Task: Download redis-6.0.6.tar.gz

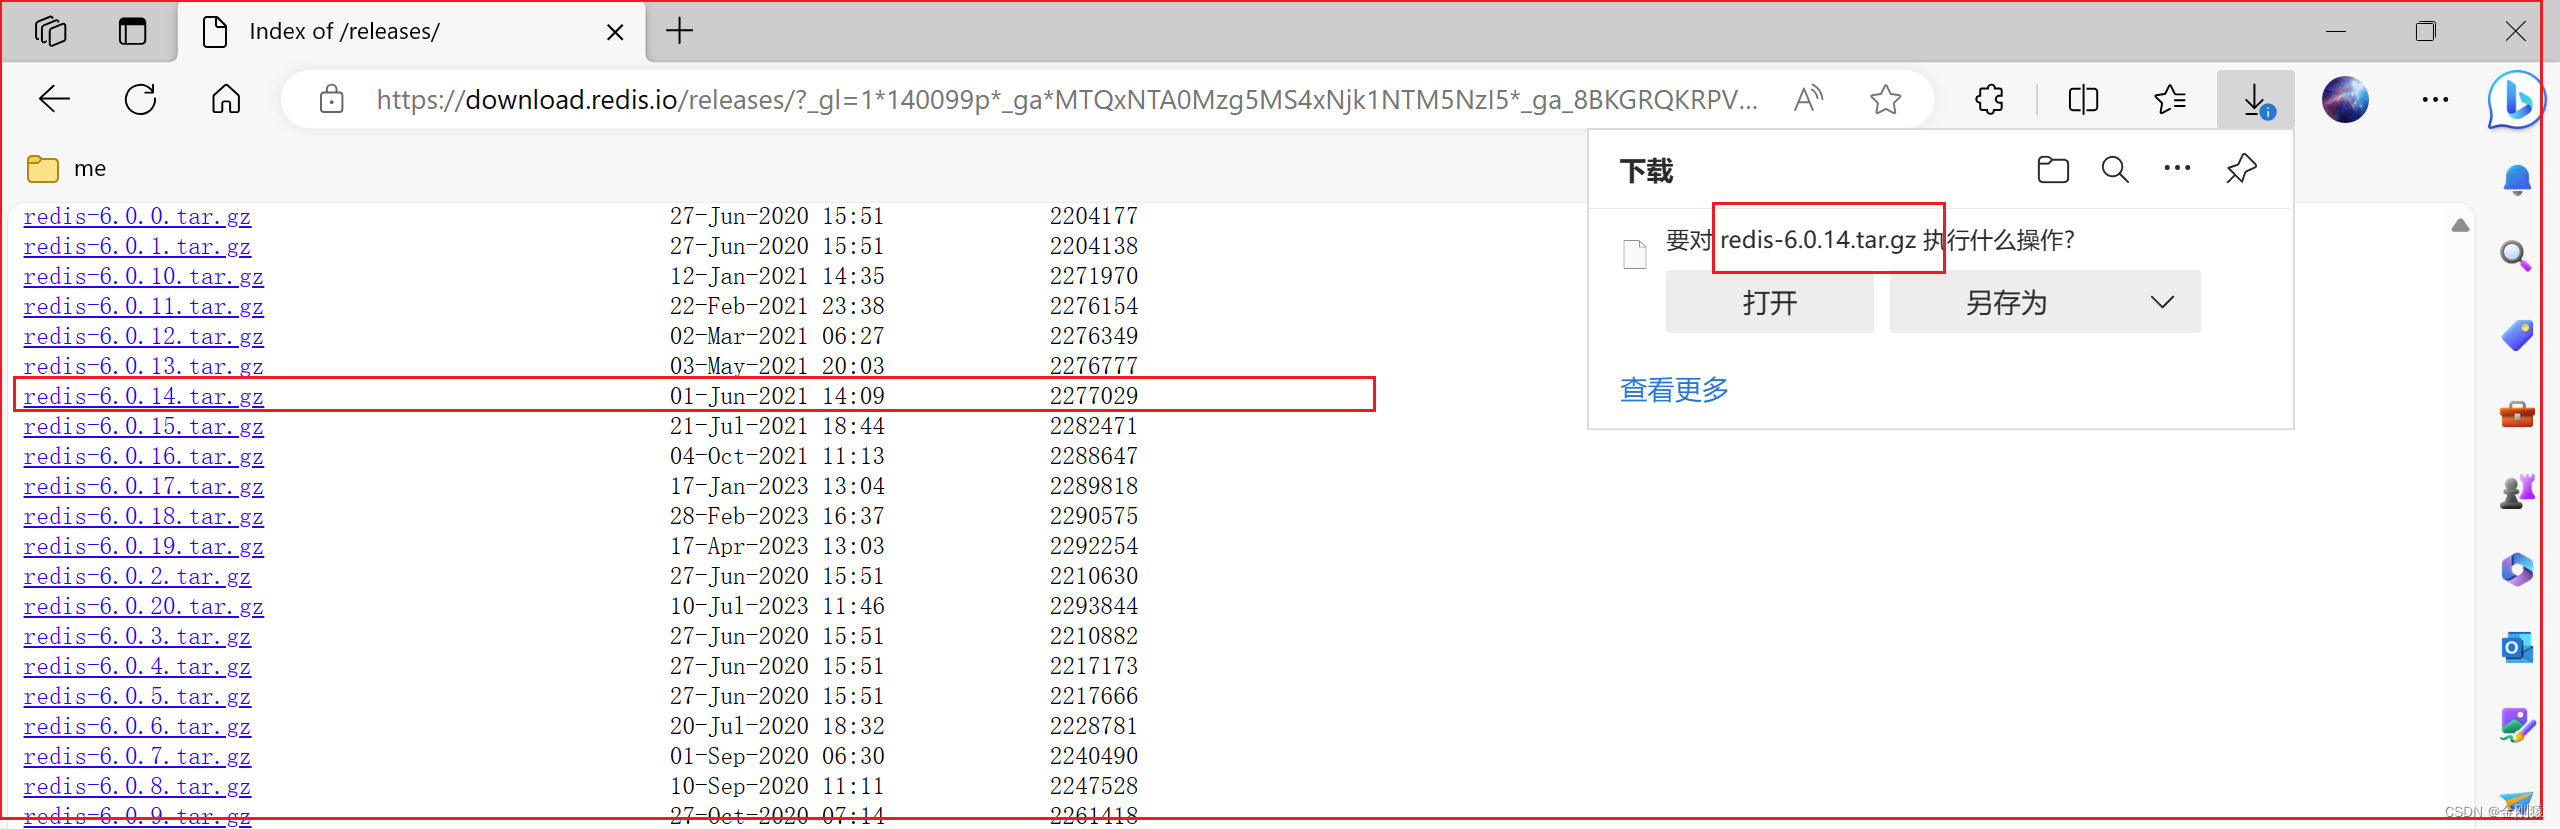Action: (x=137, y=726)
